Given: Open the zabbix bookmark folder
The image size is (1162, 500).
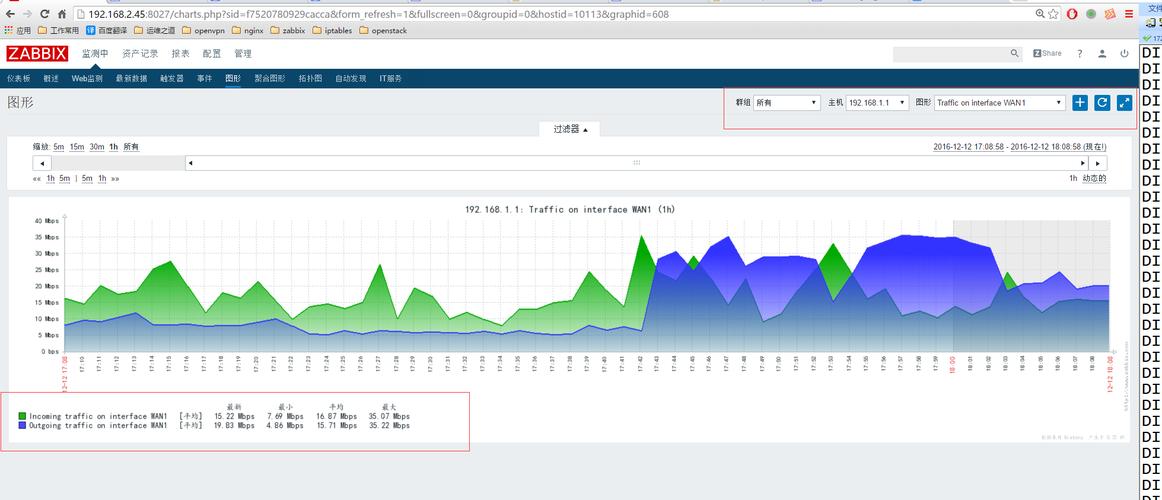Looking at the screenshot, I should pyautogui.click(x=288, y=31).
